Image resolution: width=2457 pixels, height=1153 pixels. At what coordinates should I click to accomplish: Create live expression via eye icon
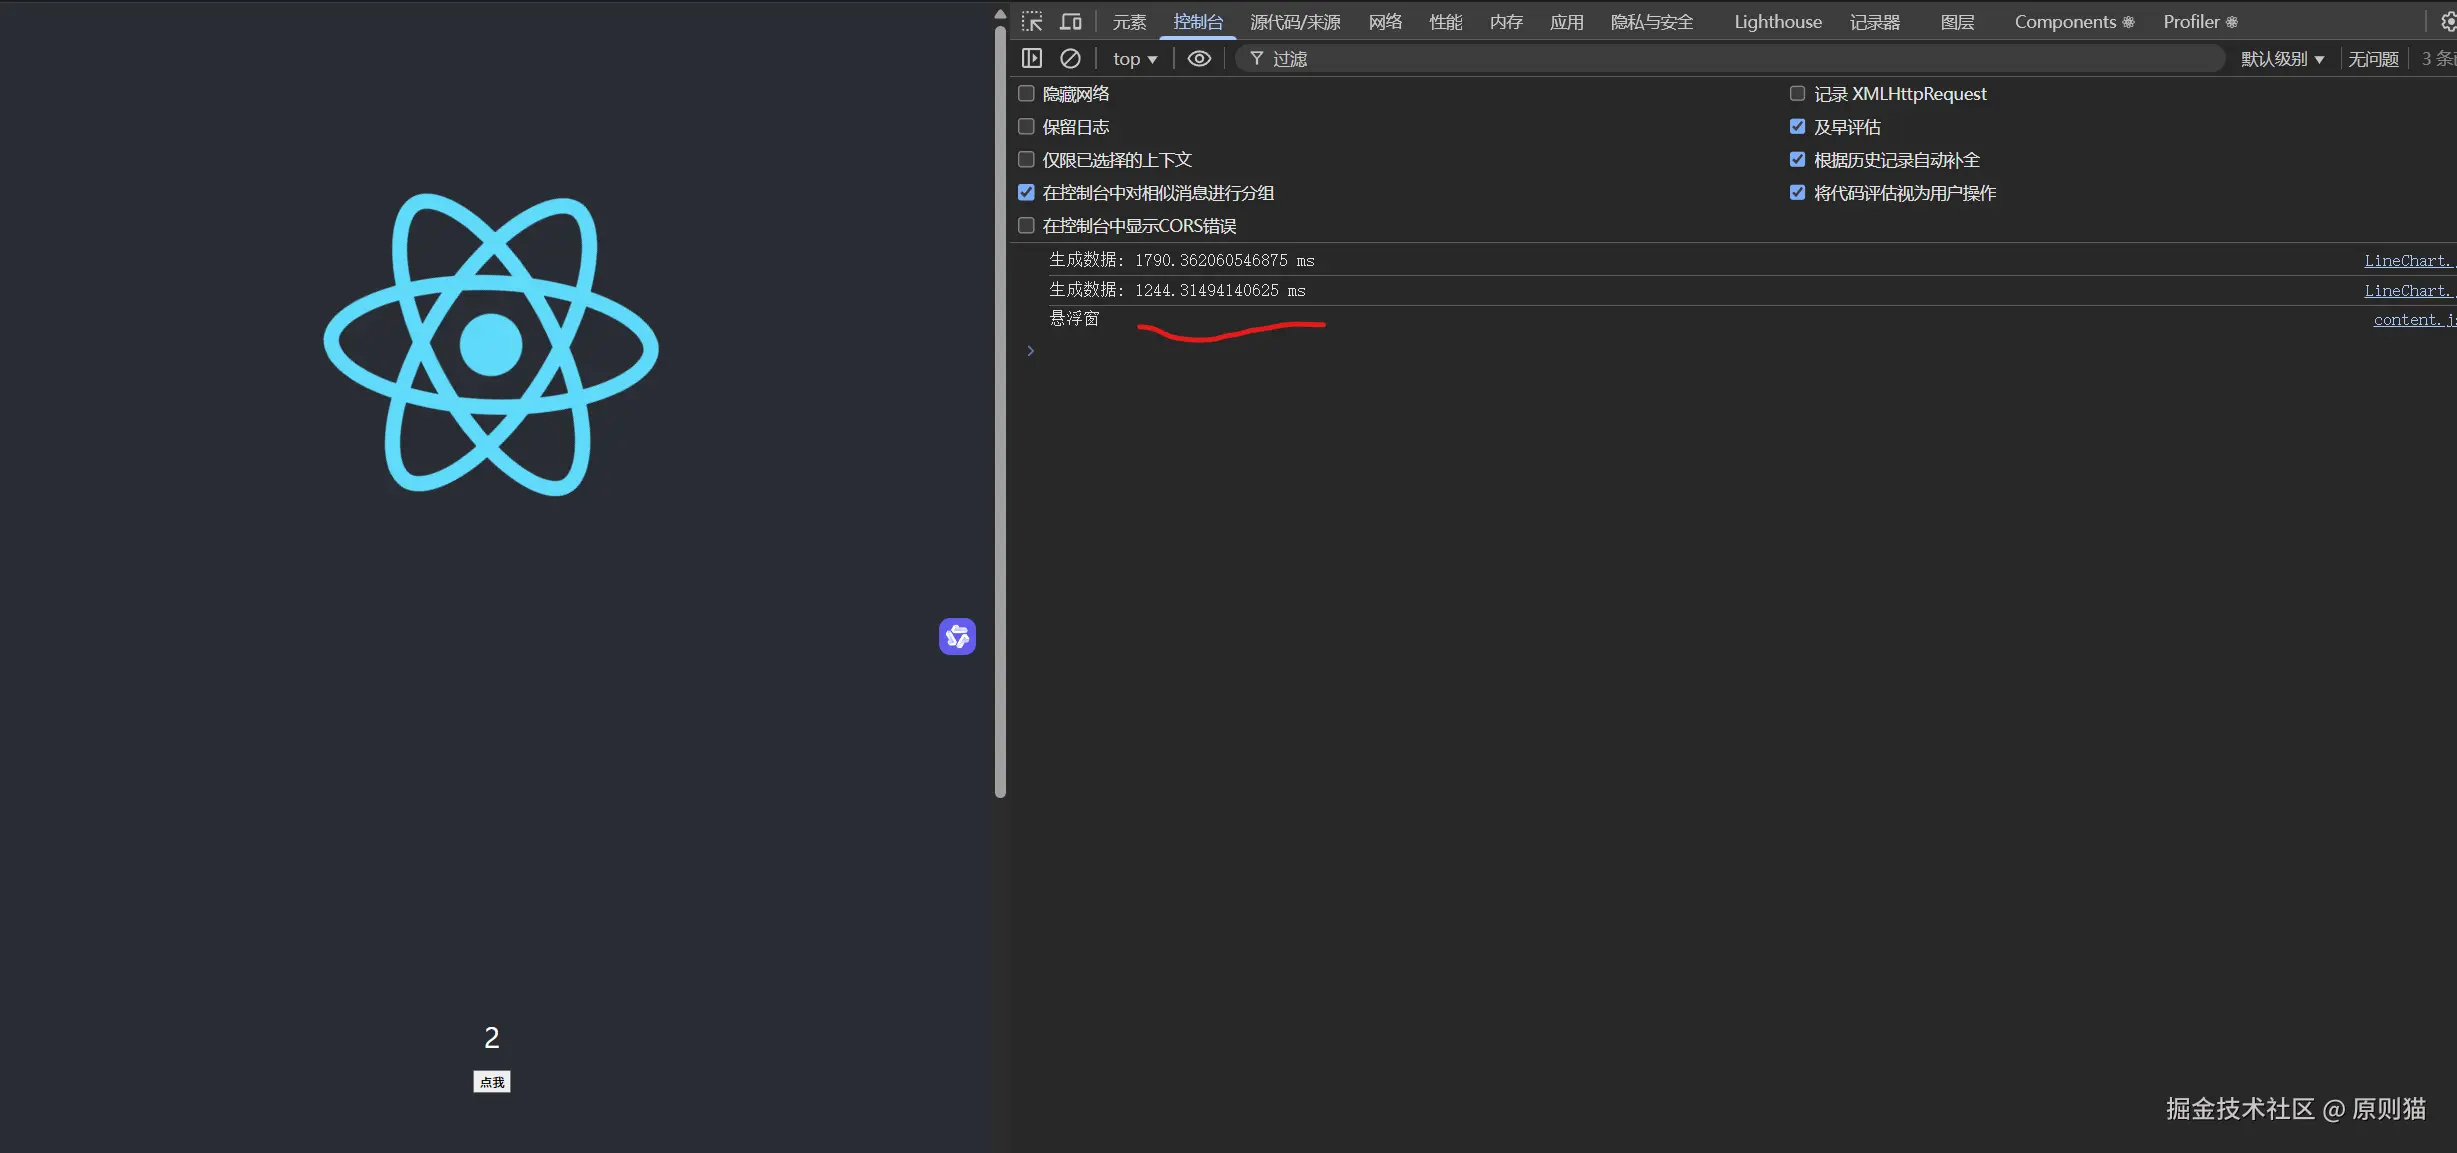pyautogui.click(x=1199, y=59)
